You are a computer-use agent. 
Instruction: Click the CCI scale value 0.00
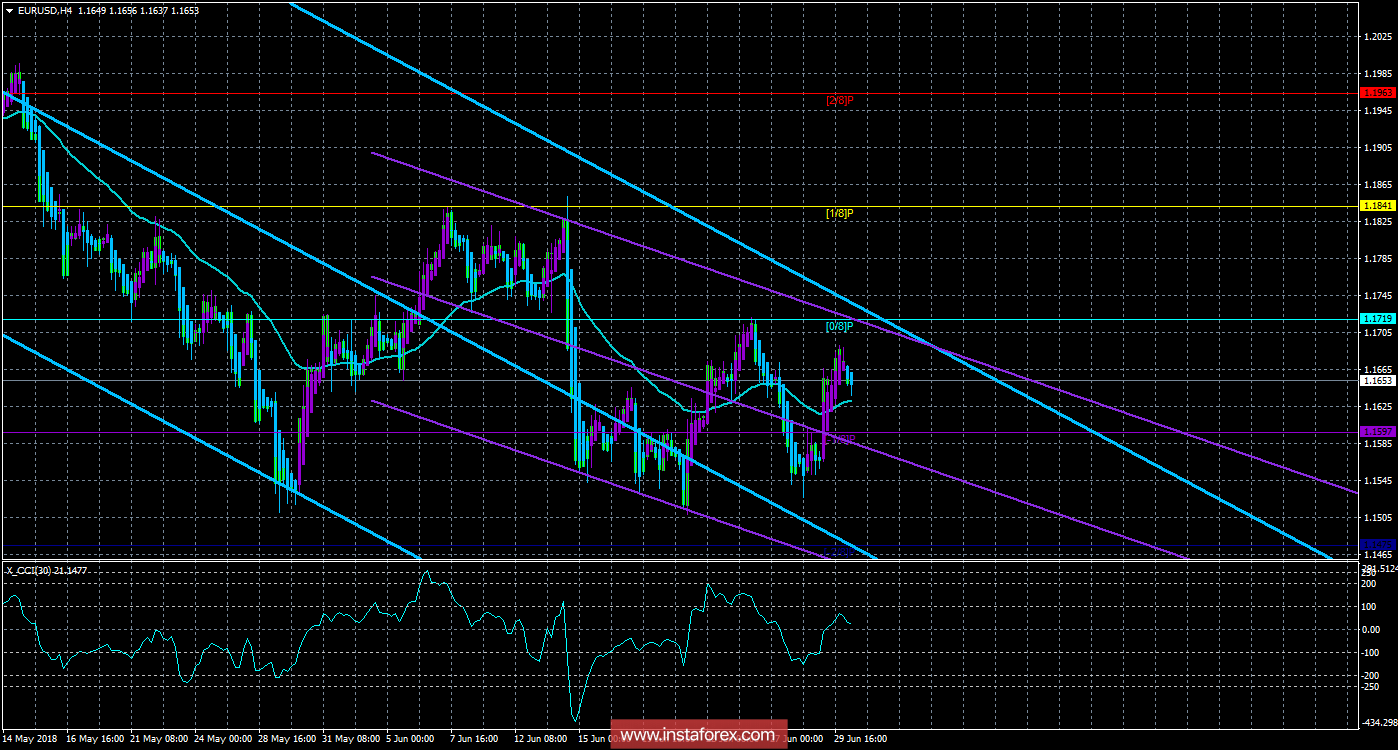tap(1373, 629)
